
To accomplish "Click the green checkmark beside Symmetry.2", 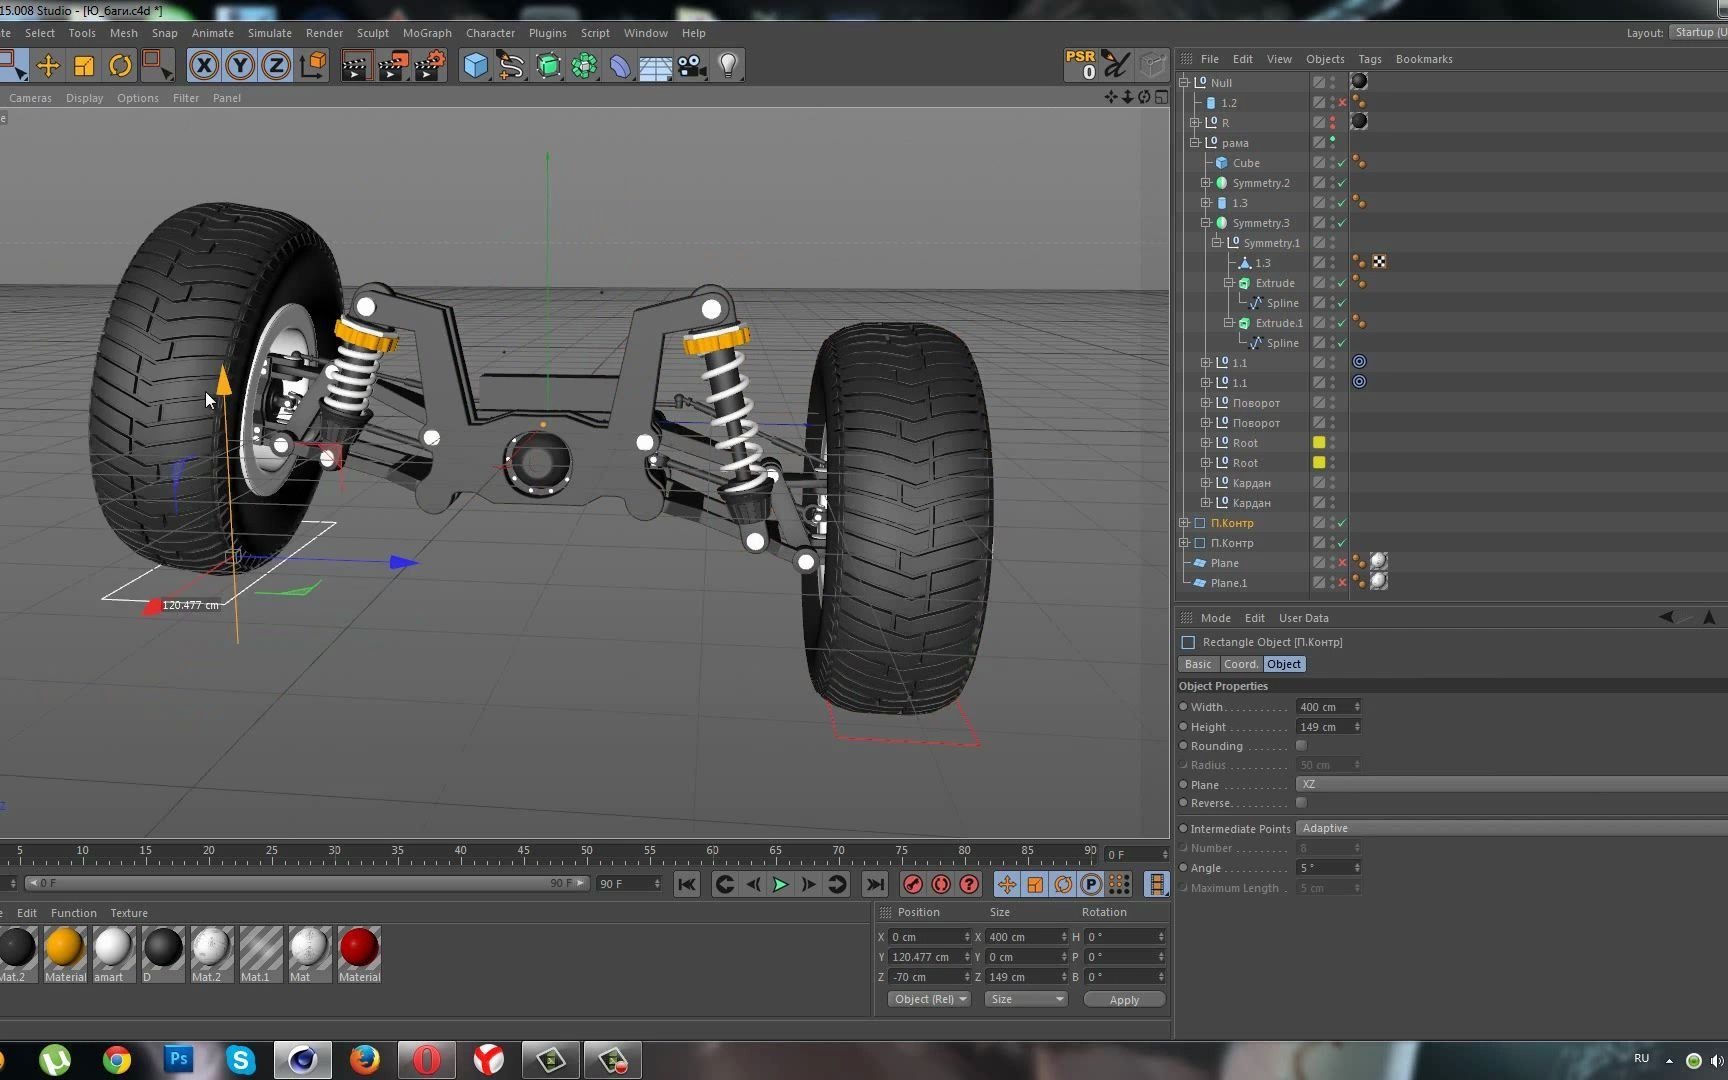I will coord(1343,183).
